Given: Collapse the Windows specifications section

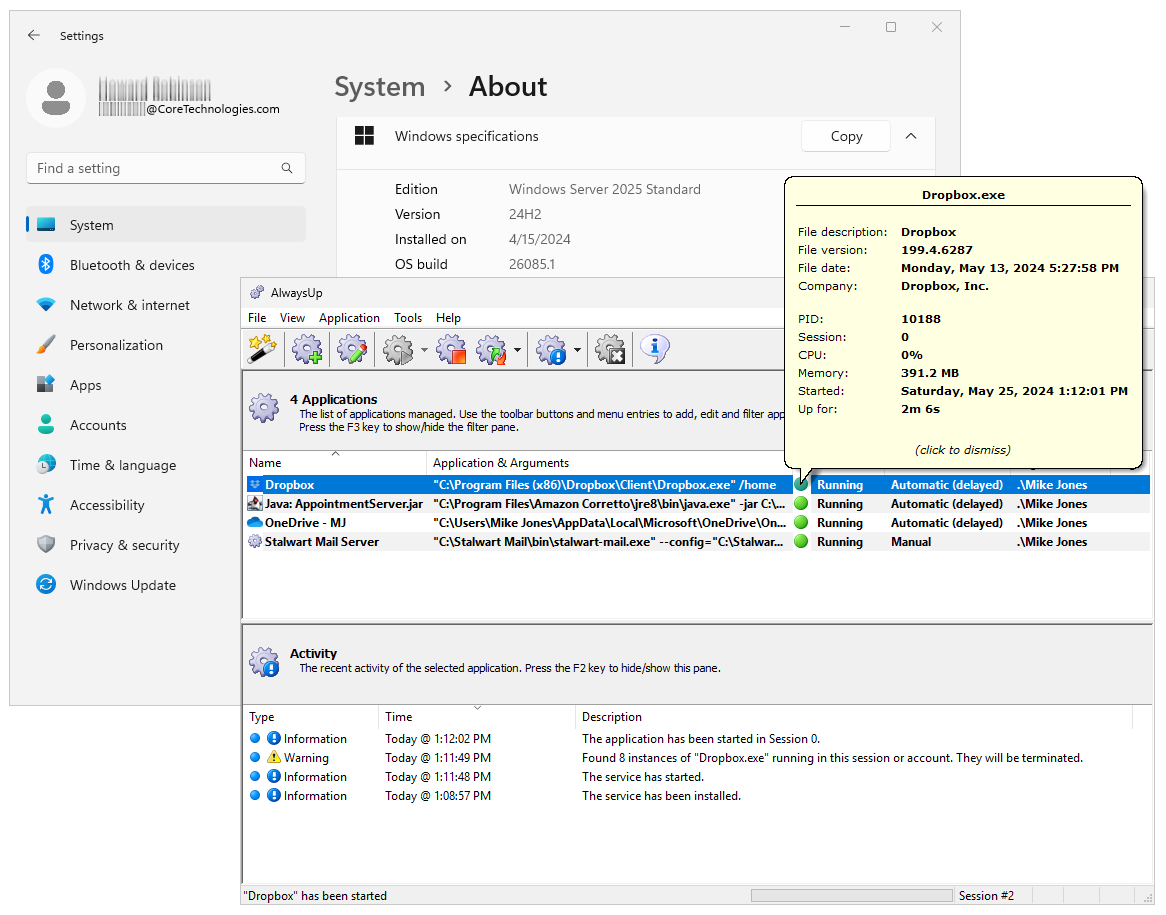Looking at the screenshot, I should 910,136.
